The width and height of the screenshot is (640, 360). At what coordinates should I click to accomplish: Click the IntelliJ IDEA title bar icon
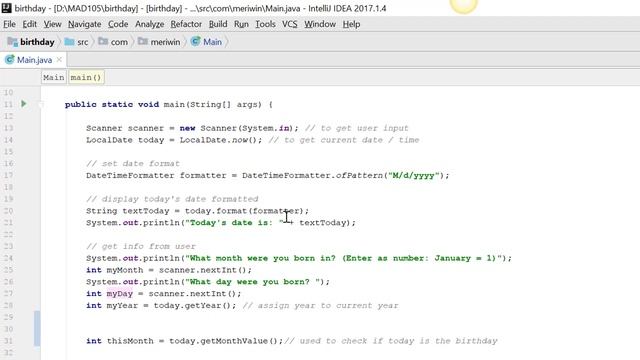click(x=6, y=8)
